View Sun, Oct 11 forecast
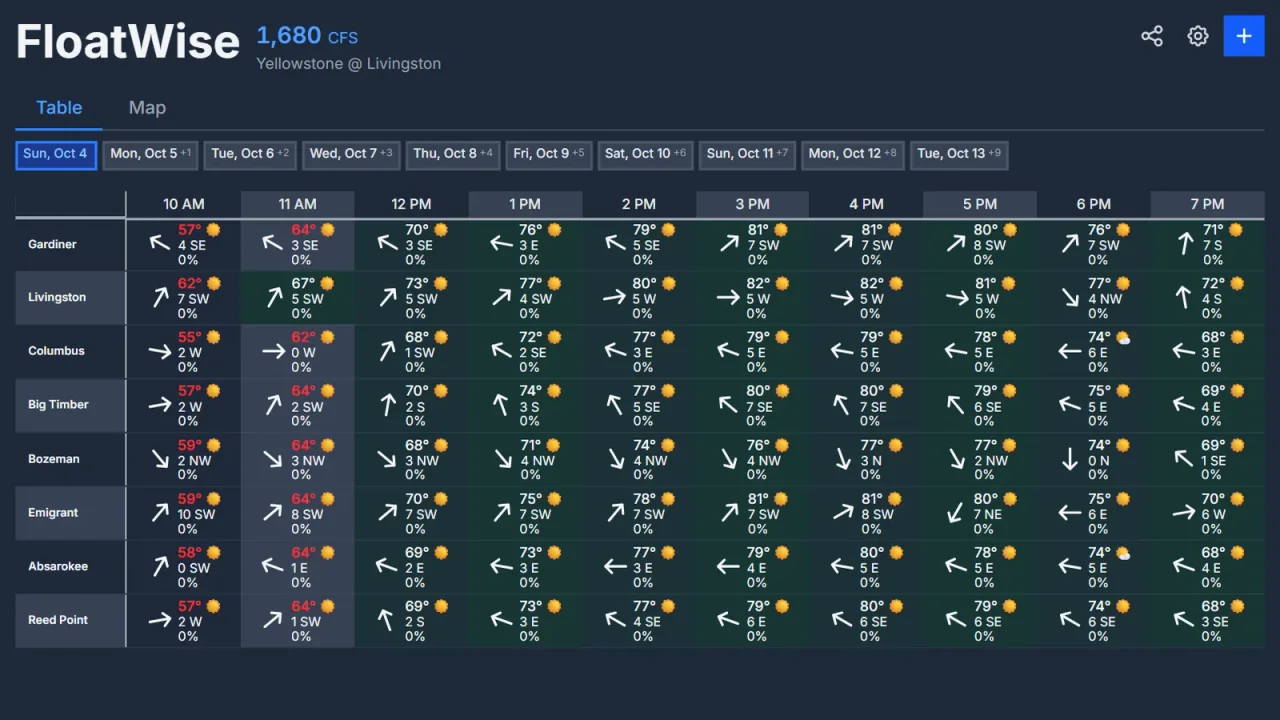 747,154
